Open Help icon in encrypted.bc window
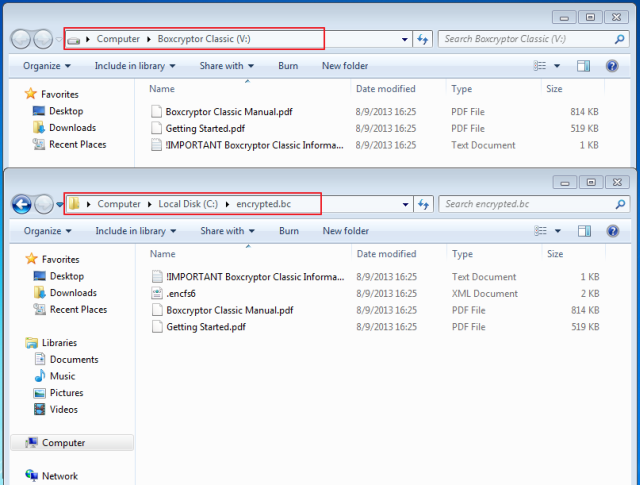The image size is (640, 485). pyautogui.click(x=613, y=231)
